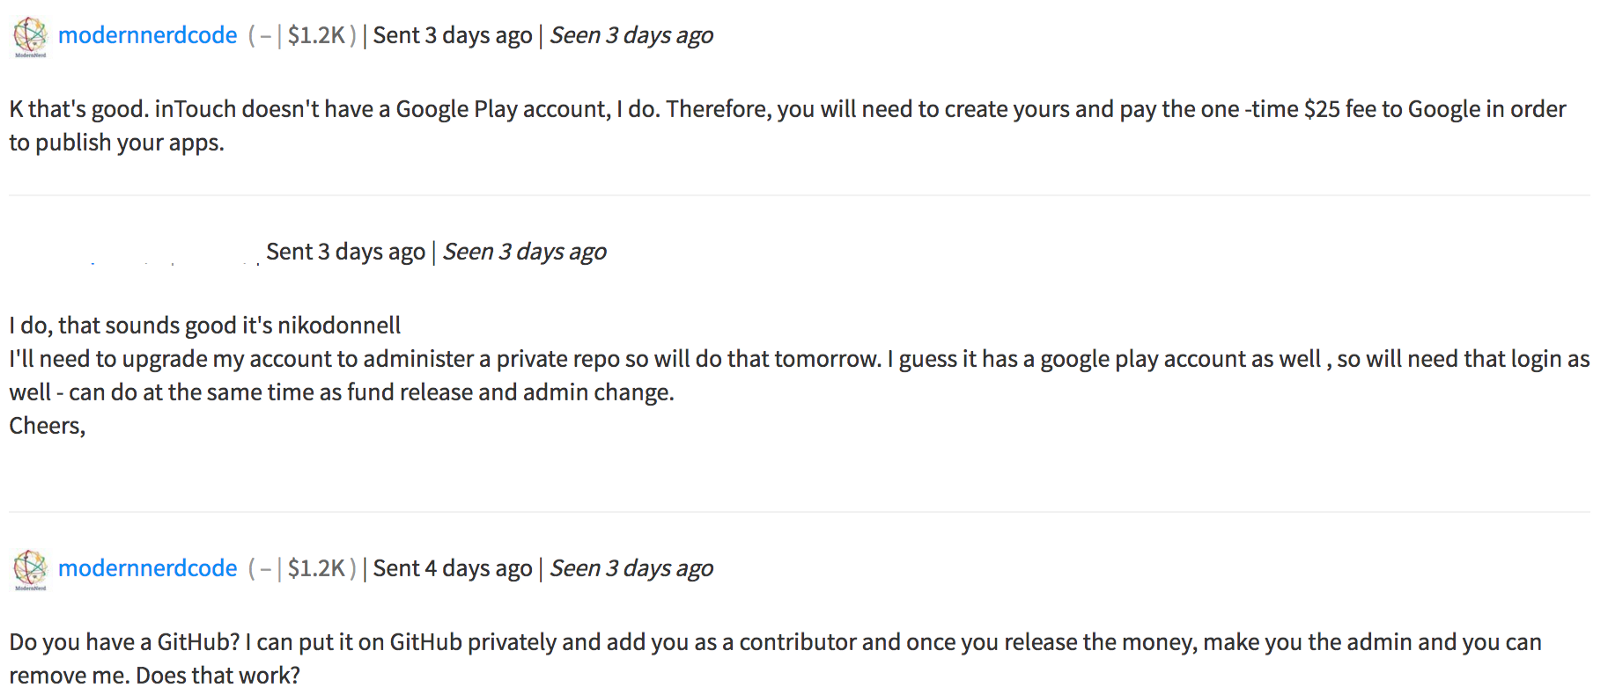This screenshot has height=694, width=1600.
Task: Click the GitHub username "nikodonnell"
Action: coord(339,326)
